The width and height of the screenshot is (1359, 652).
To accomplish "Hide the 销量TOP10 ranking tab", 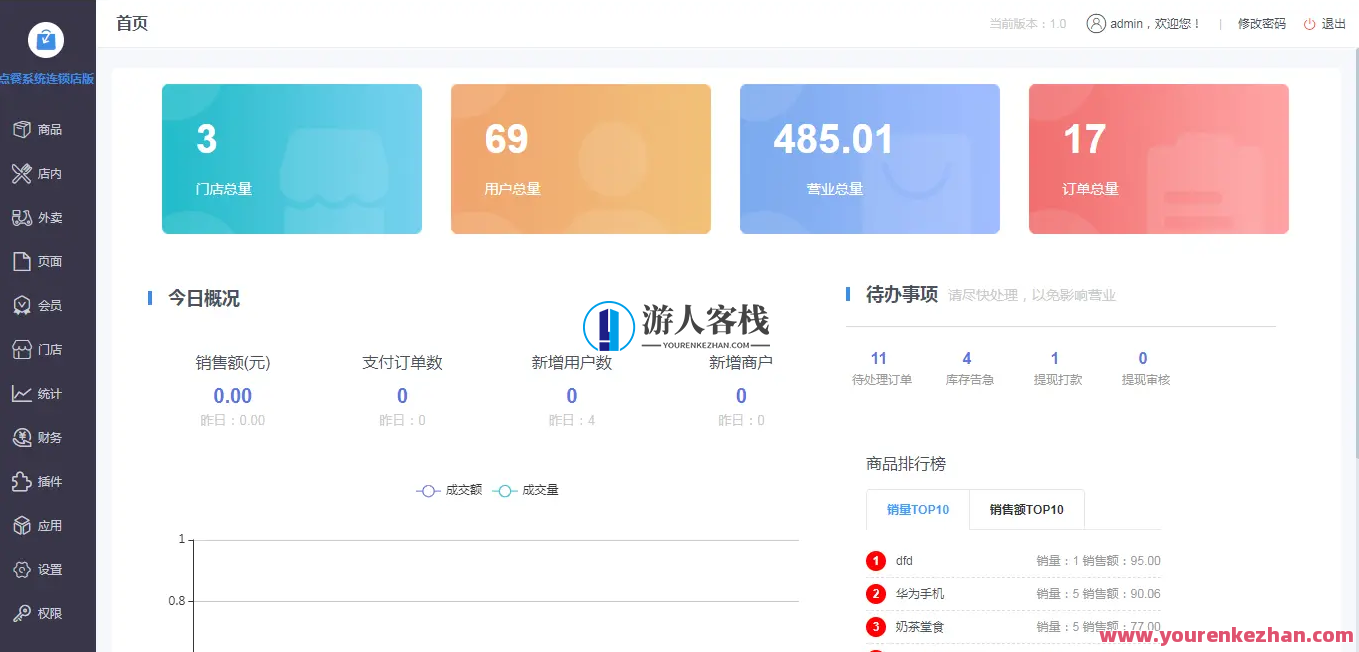I will click(x=916, y=510).
